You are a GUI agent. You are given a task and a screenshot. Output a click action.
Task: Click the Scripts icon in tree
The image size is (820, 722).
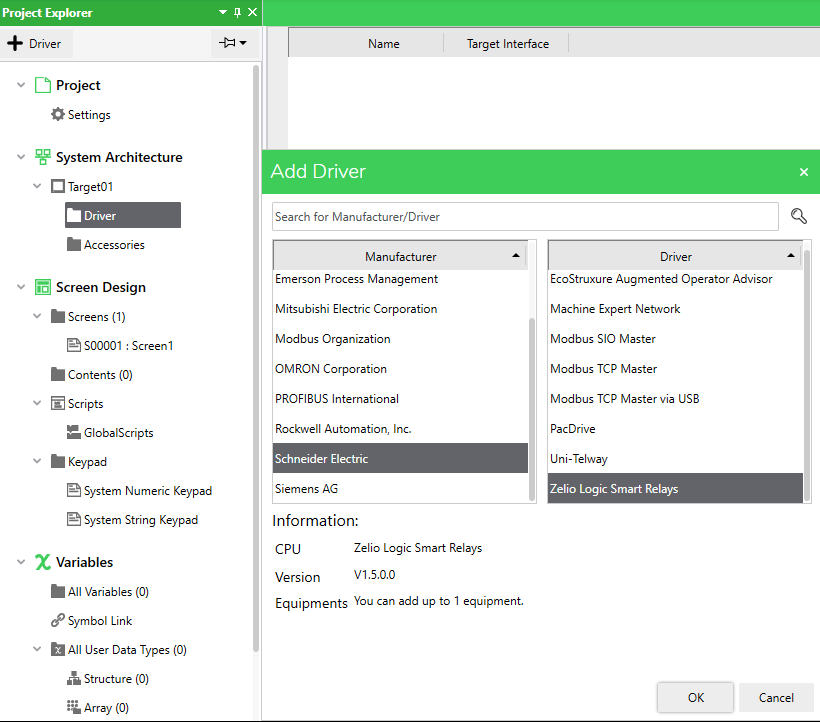(x=58, y=403)
